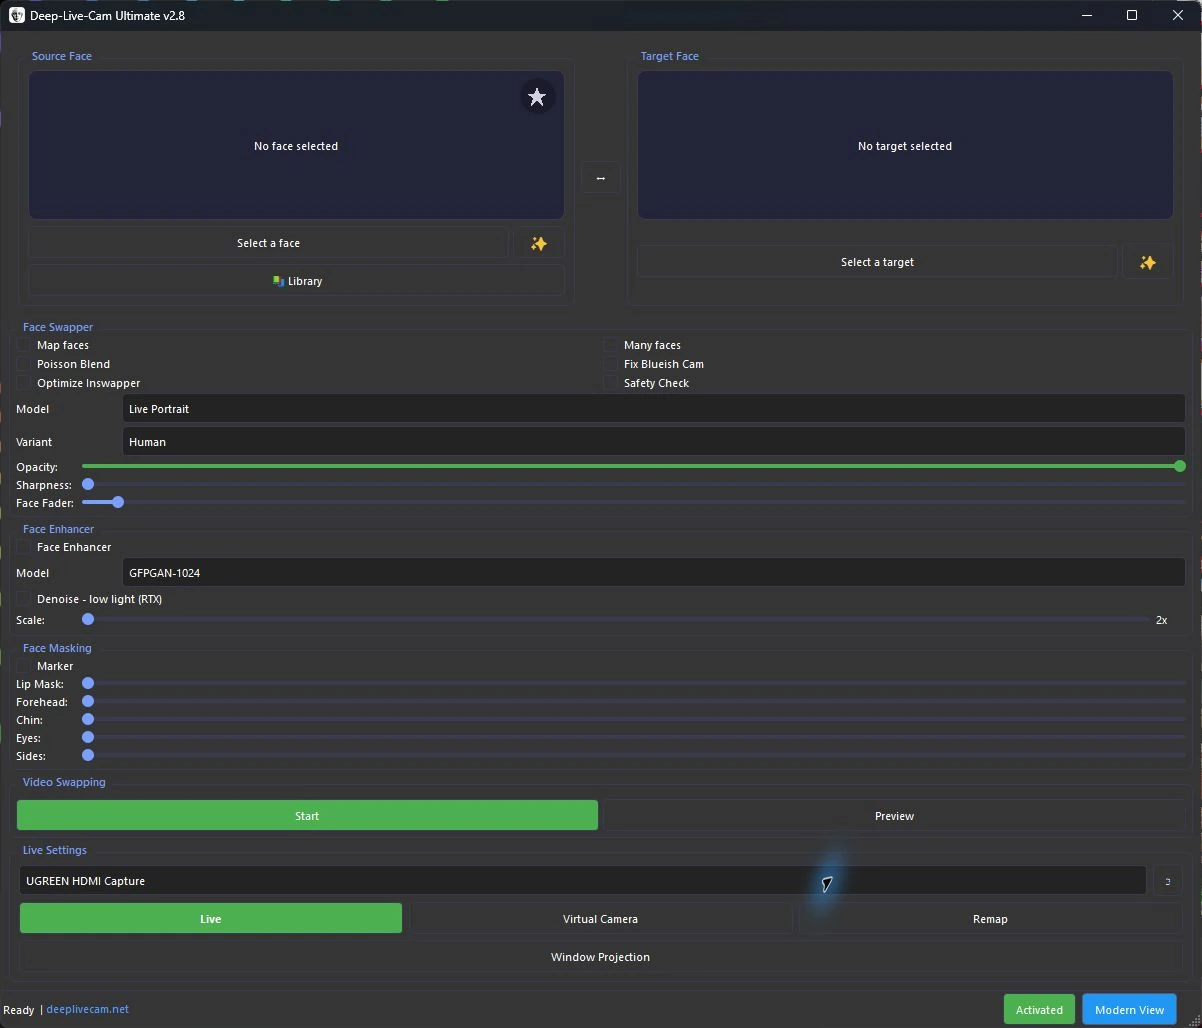Click the No face selected preview area
This screenshot has width=1202, height=1028.
coord(296,145)
